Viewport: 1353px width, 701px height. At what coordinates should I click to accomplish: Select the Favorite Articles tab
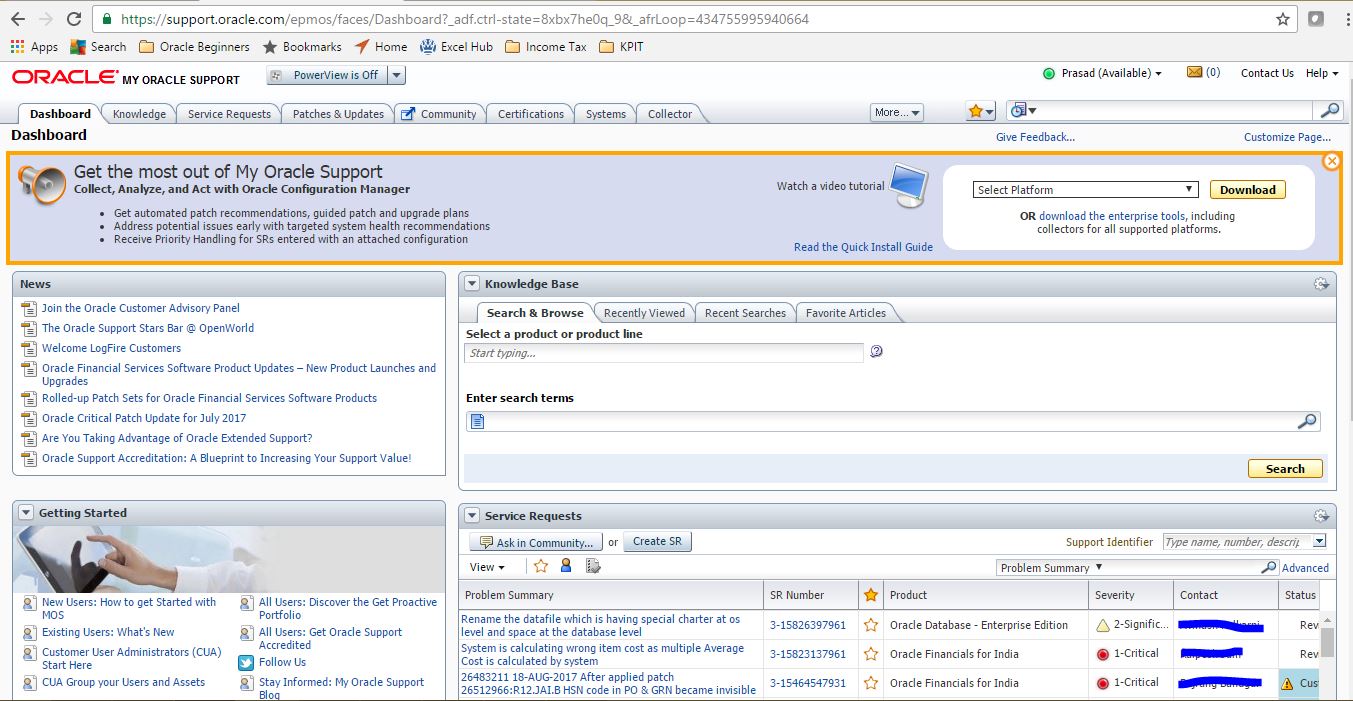pos(846,313)
